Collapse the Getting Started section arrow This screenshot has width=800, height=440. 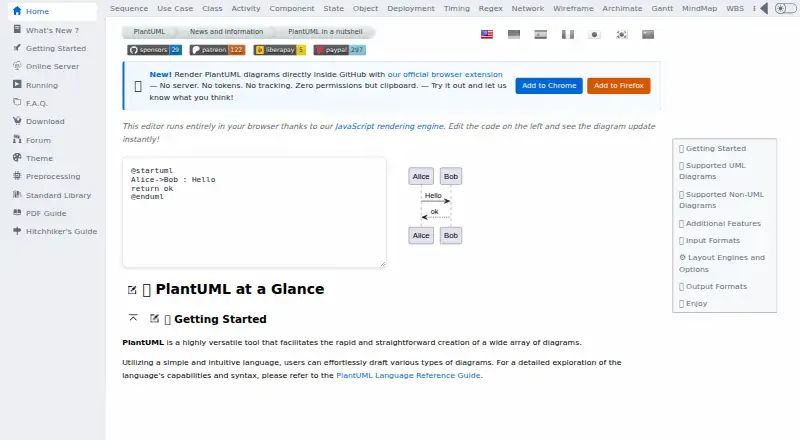tap(133, 318)
